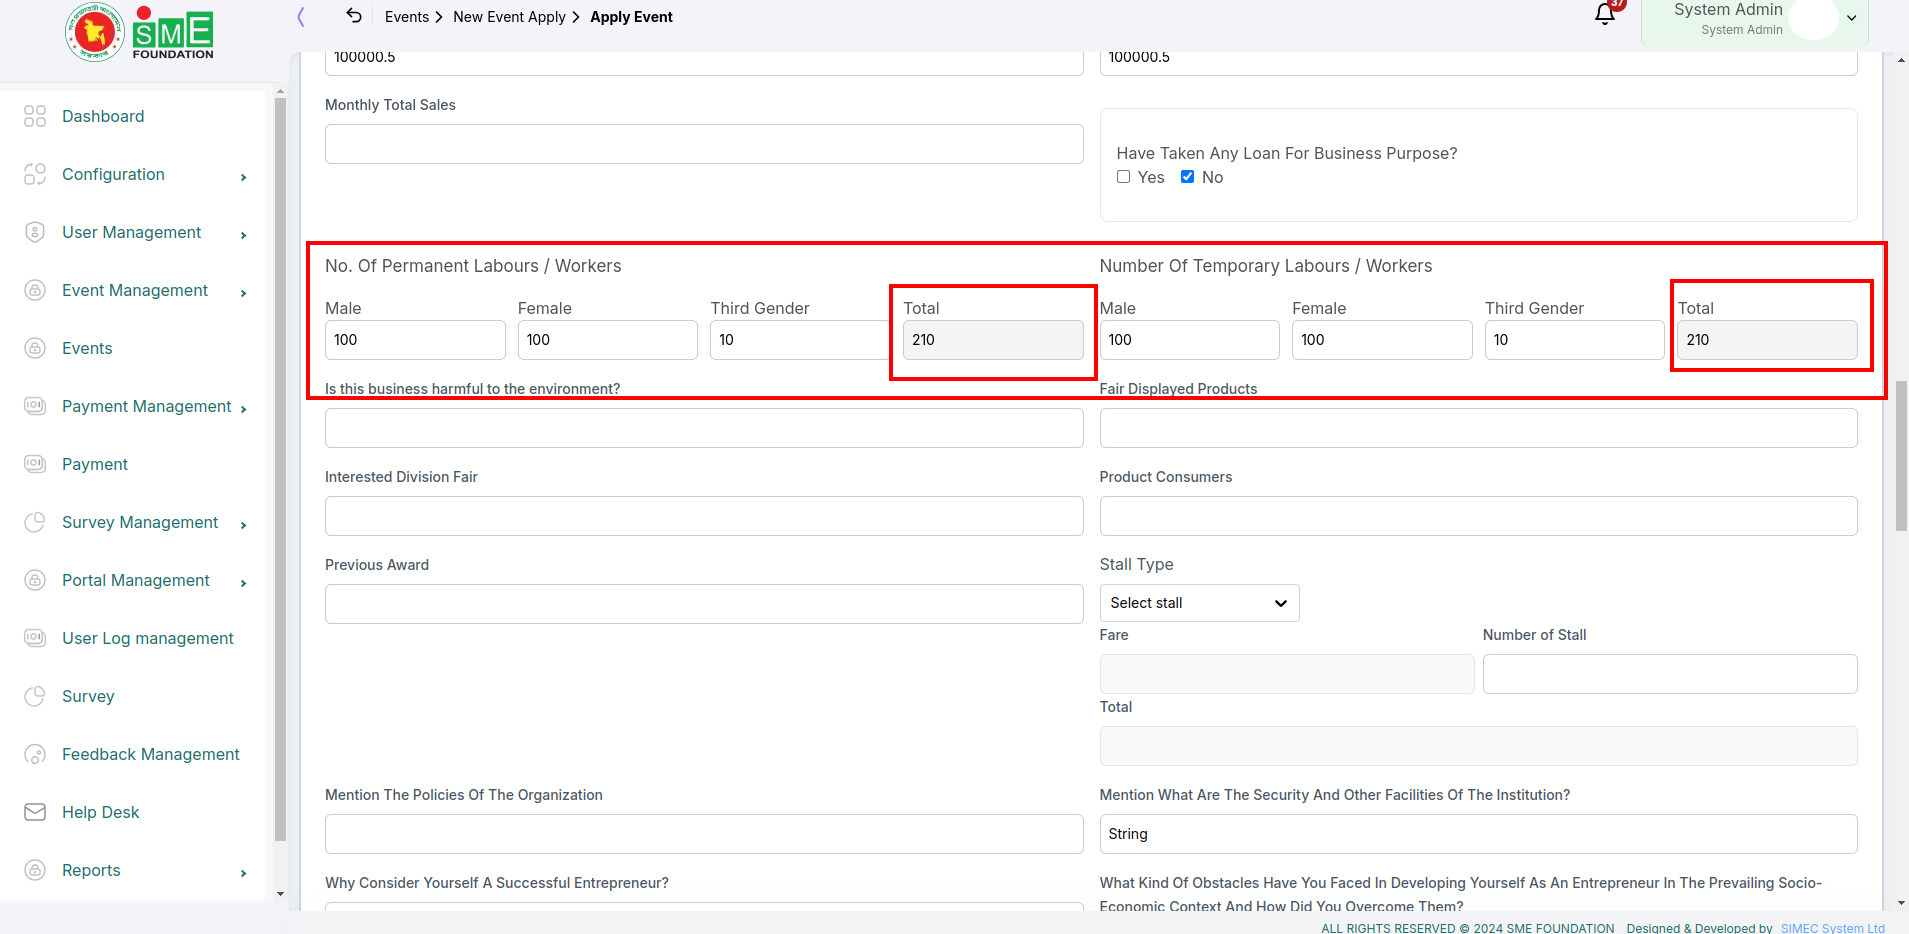Open Feedback Management menu item
This screenshot has height=934, width=1909.
point(151,754)
